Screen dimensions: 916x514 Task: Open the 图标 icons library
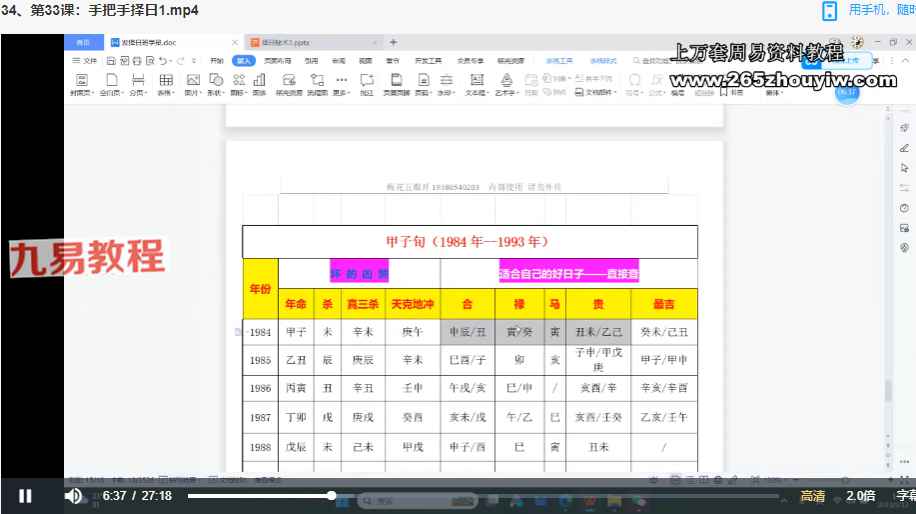pyautogui.click(x=238, y=84)
